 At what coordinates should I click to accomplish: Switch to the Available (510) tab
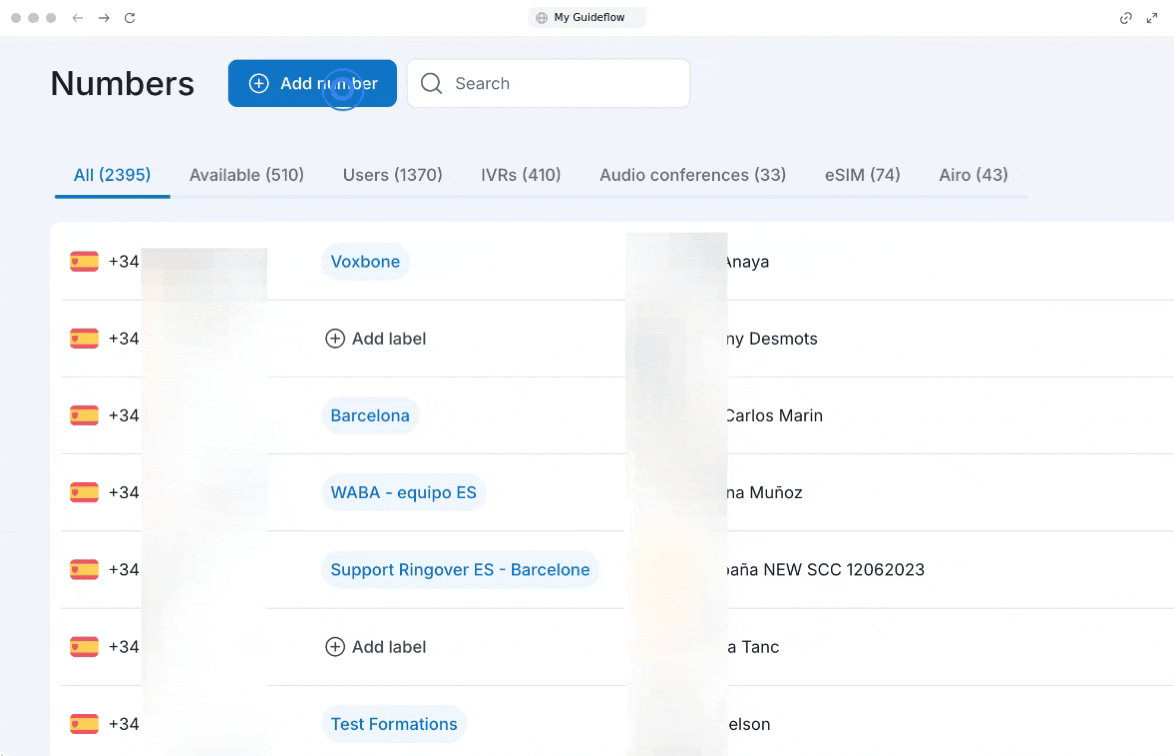246,175
